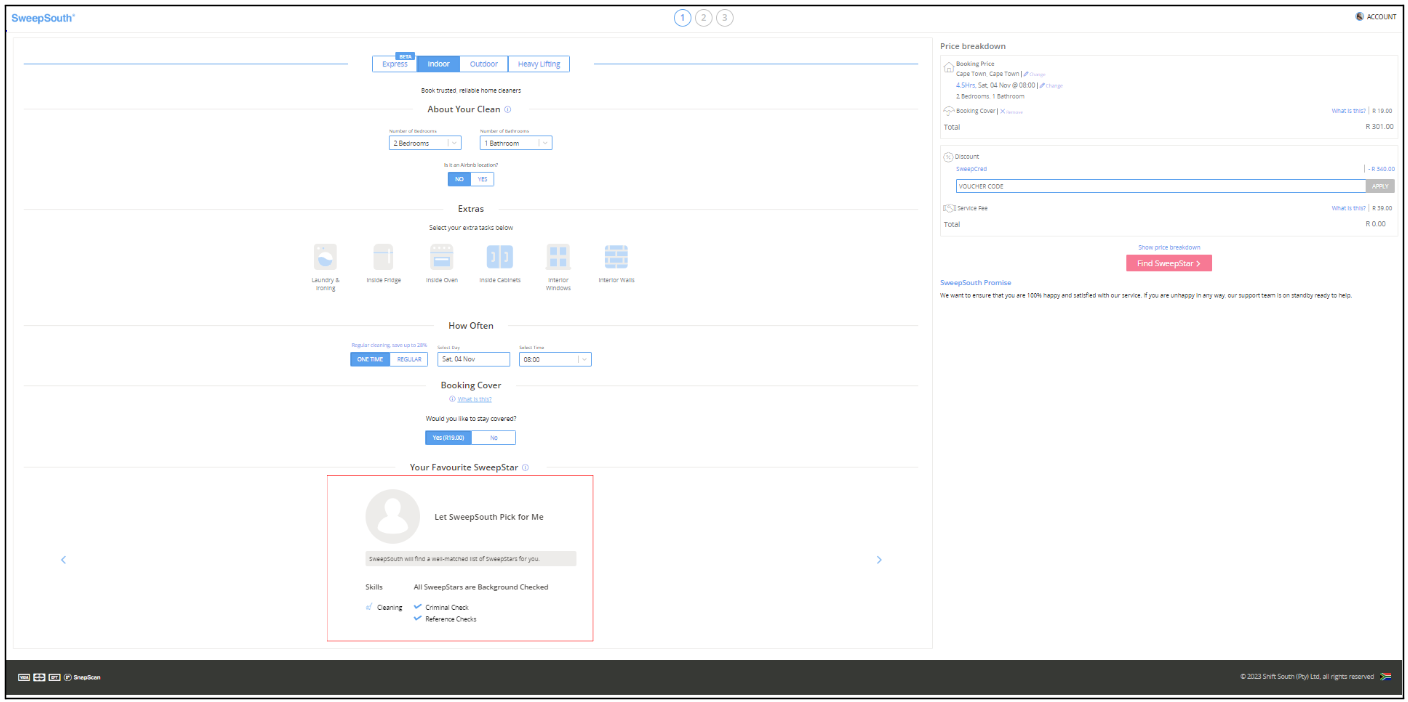1408x702 pixels.
Task: Click the Reference Checks item
Action: (x=450, y=619)
